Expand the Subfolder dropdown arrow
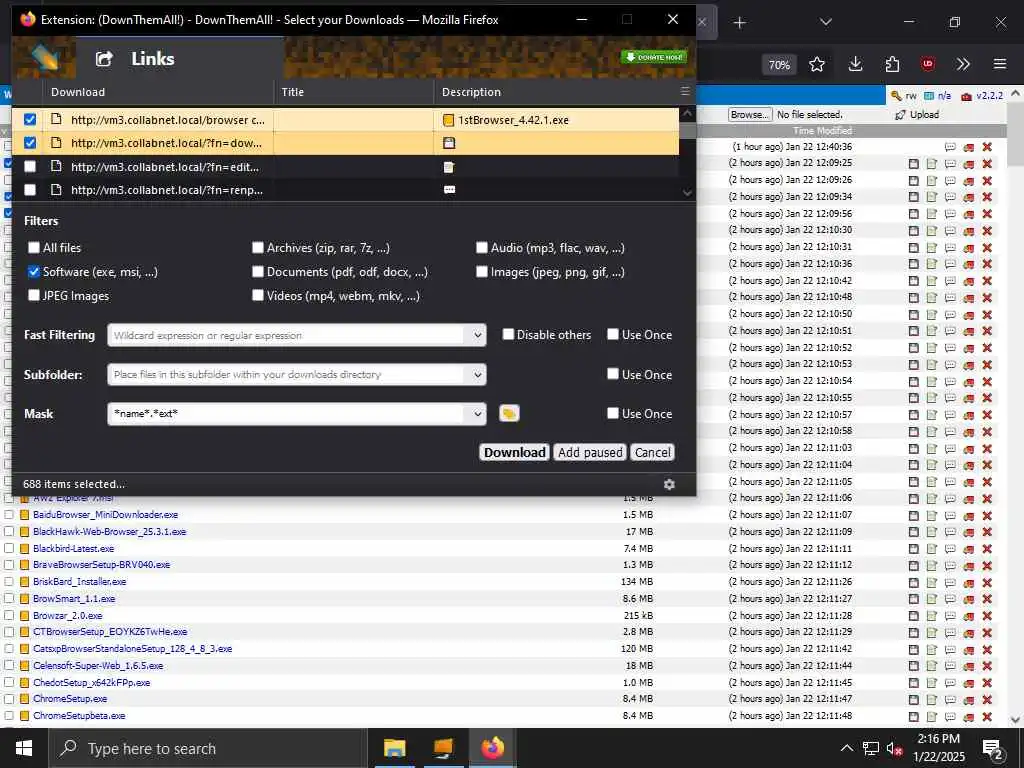Screen dimensions: 1024x768 [477, 375]
